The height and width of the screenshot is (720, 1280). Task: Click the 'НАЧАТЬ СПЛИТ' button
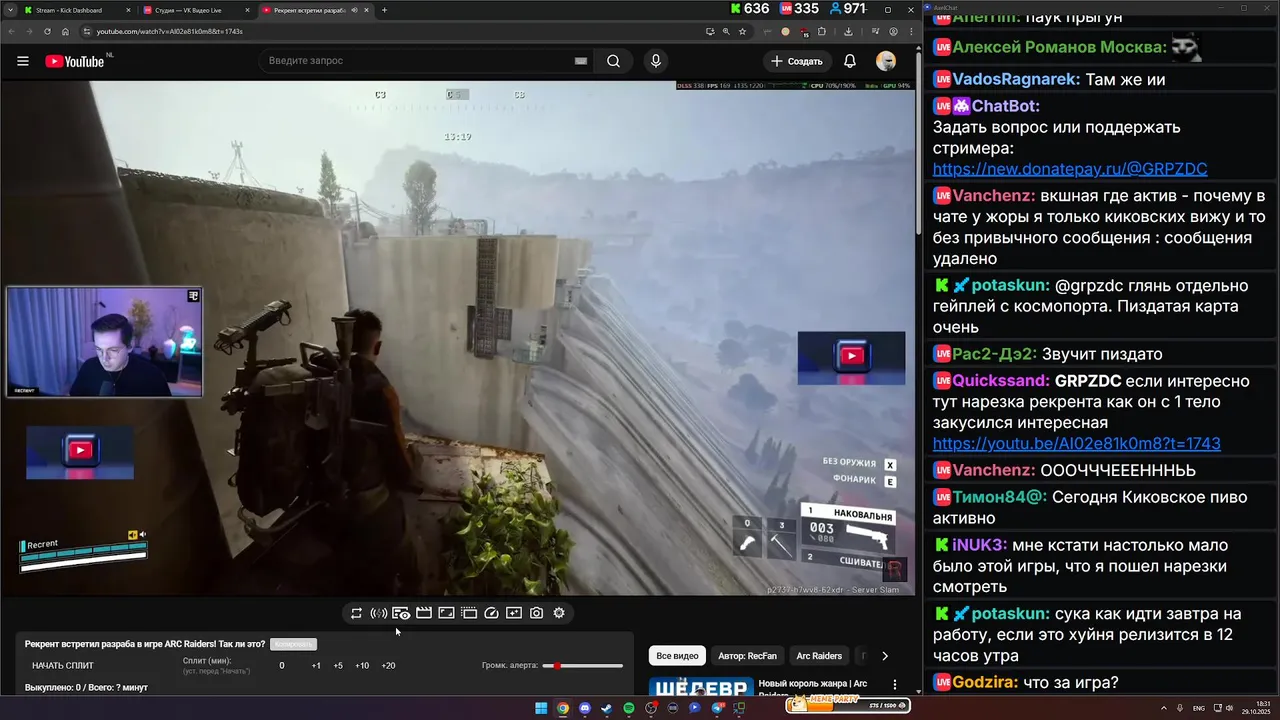click(x=63, y=666)
